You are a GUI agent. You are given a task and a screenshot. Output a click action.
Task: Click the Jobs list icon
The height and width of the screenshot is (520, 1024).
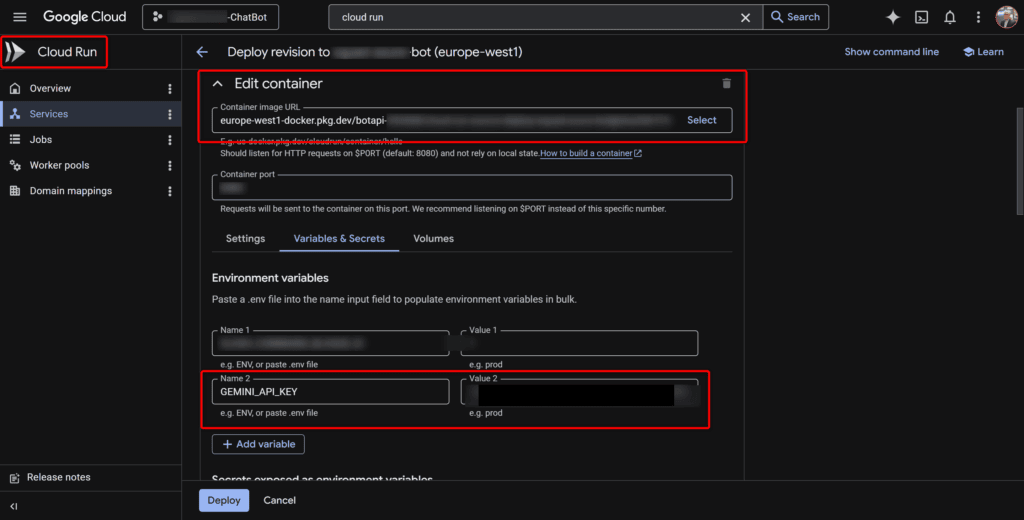[15, 139]
